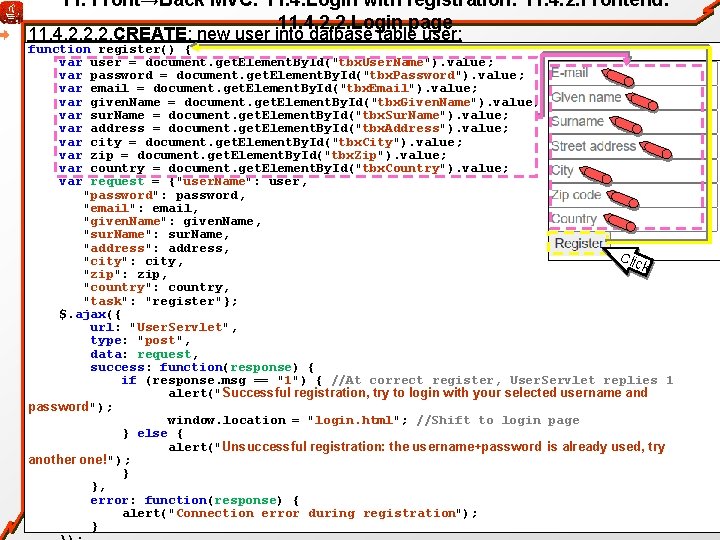Click the 'type: "post"' line

[140, 341]
